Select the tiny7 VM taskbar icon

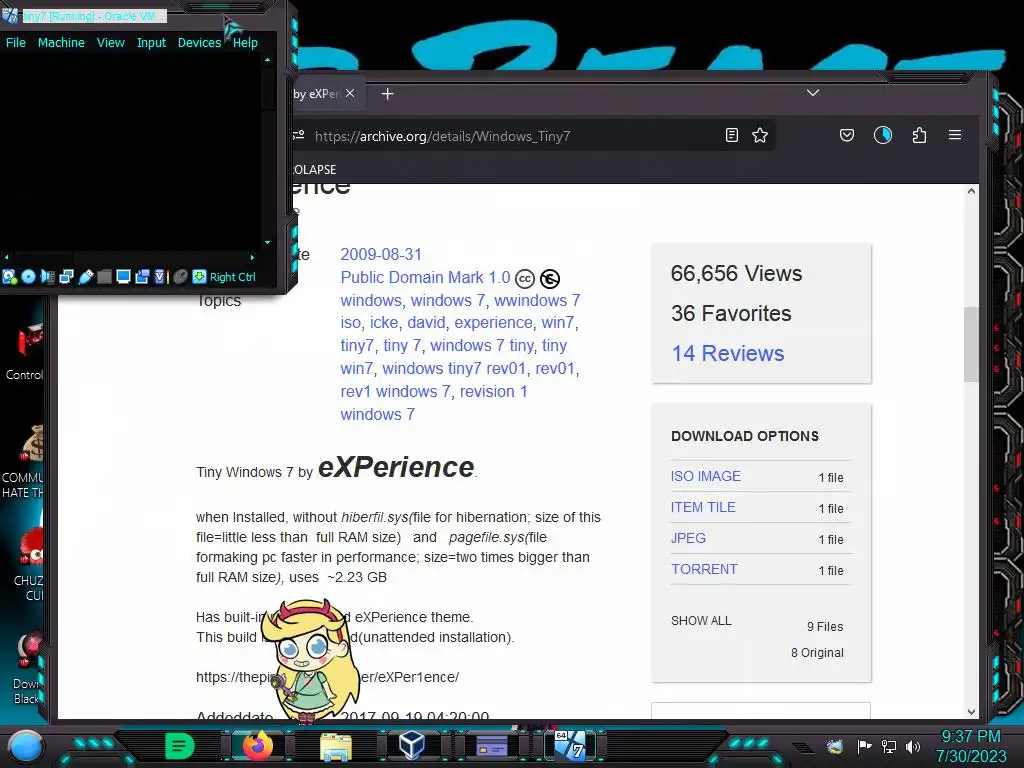pyautogui.click(x=570, y=746)
